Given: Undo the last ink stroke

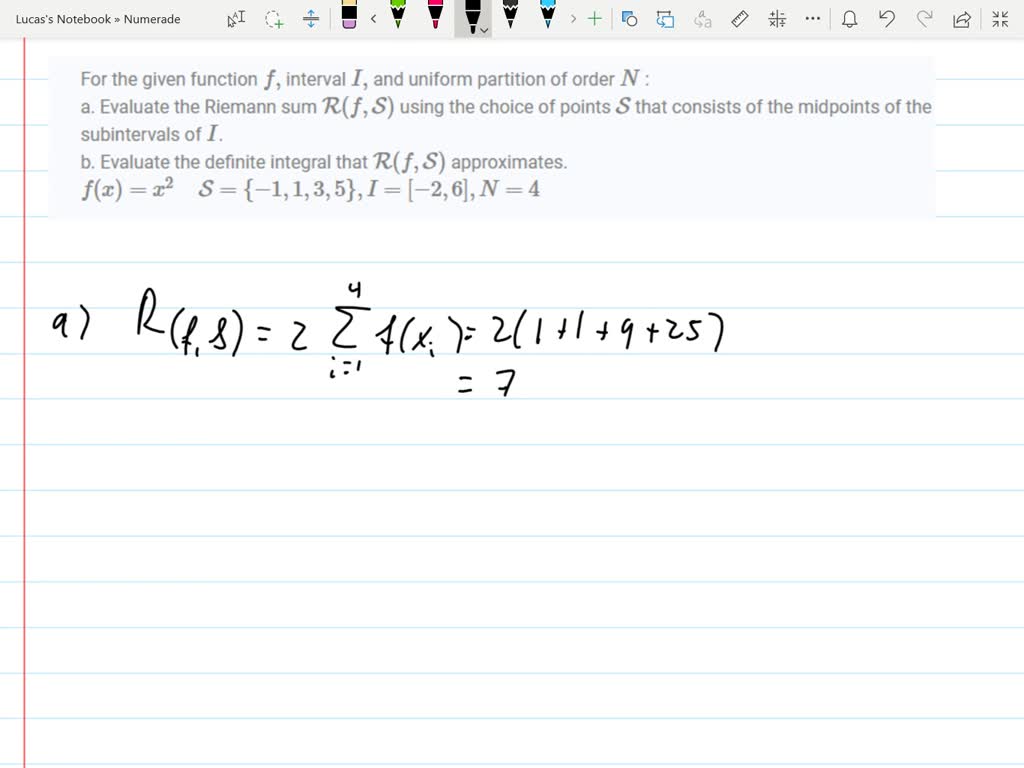Looking at the screenshot, I should 887,18.
